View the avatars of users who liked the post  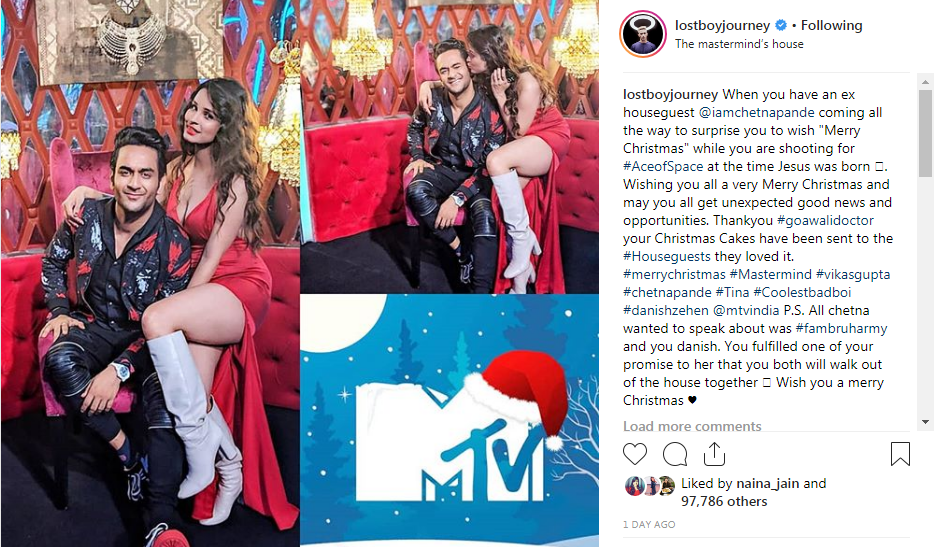click(649, 486)
